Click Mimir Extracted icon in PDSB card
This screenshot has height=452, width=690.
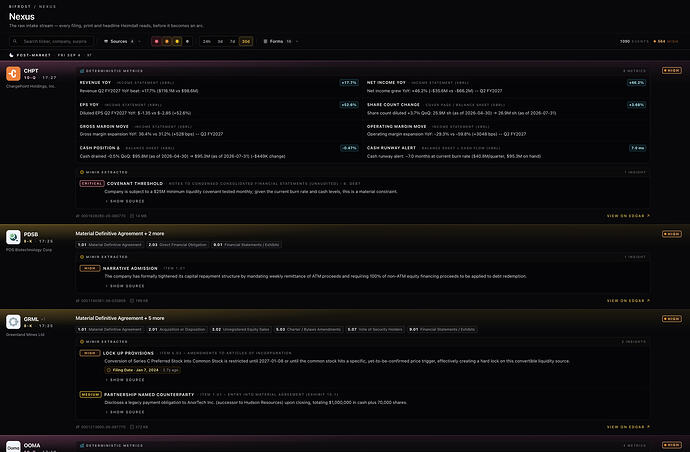[82, 257]
